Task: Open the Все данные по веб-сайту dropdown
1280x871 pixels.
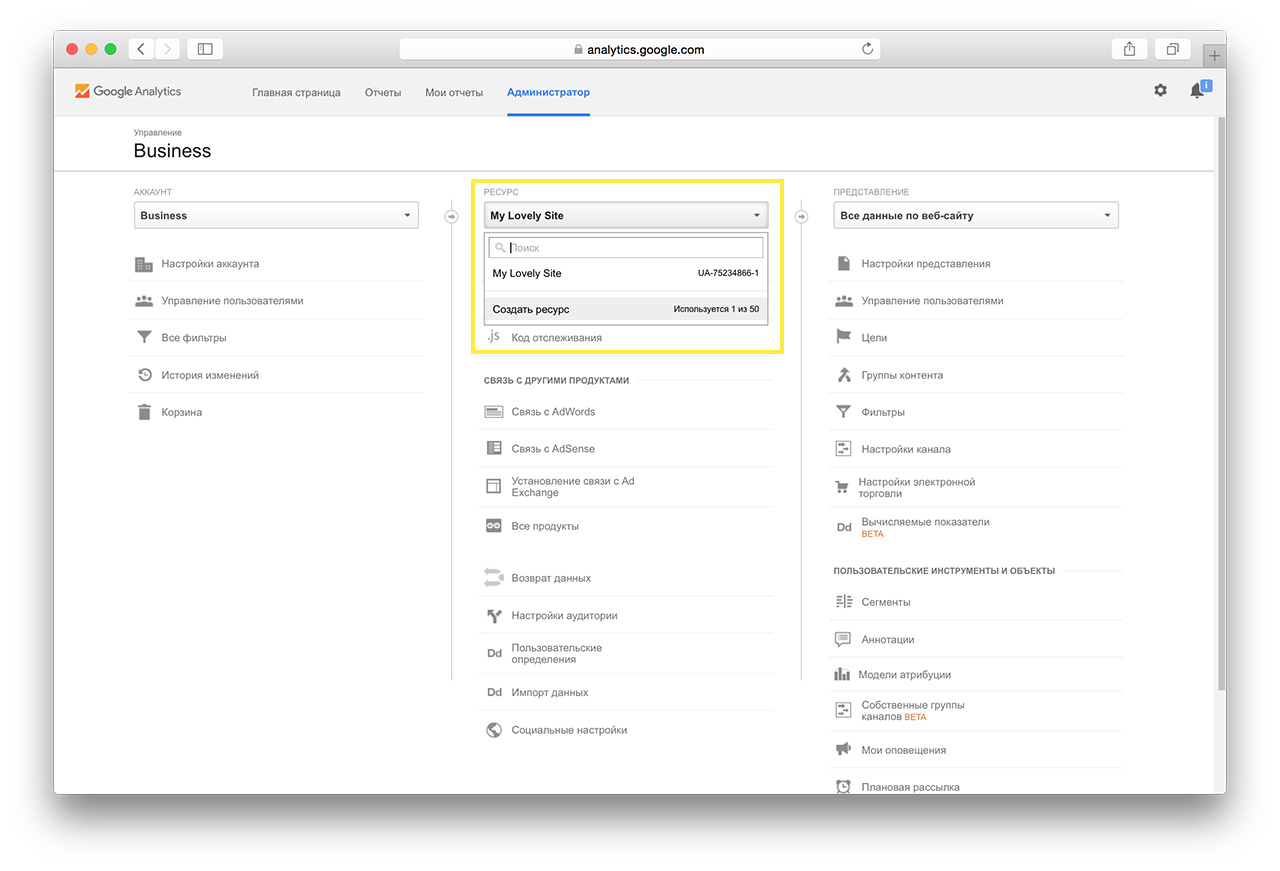Action: tap(975, 216)
